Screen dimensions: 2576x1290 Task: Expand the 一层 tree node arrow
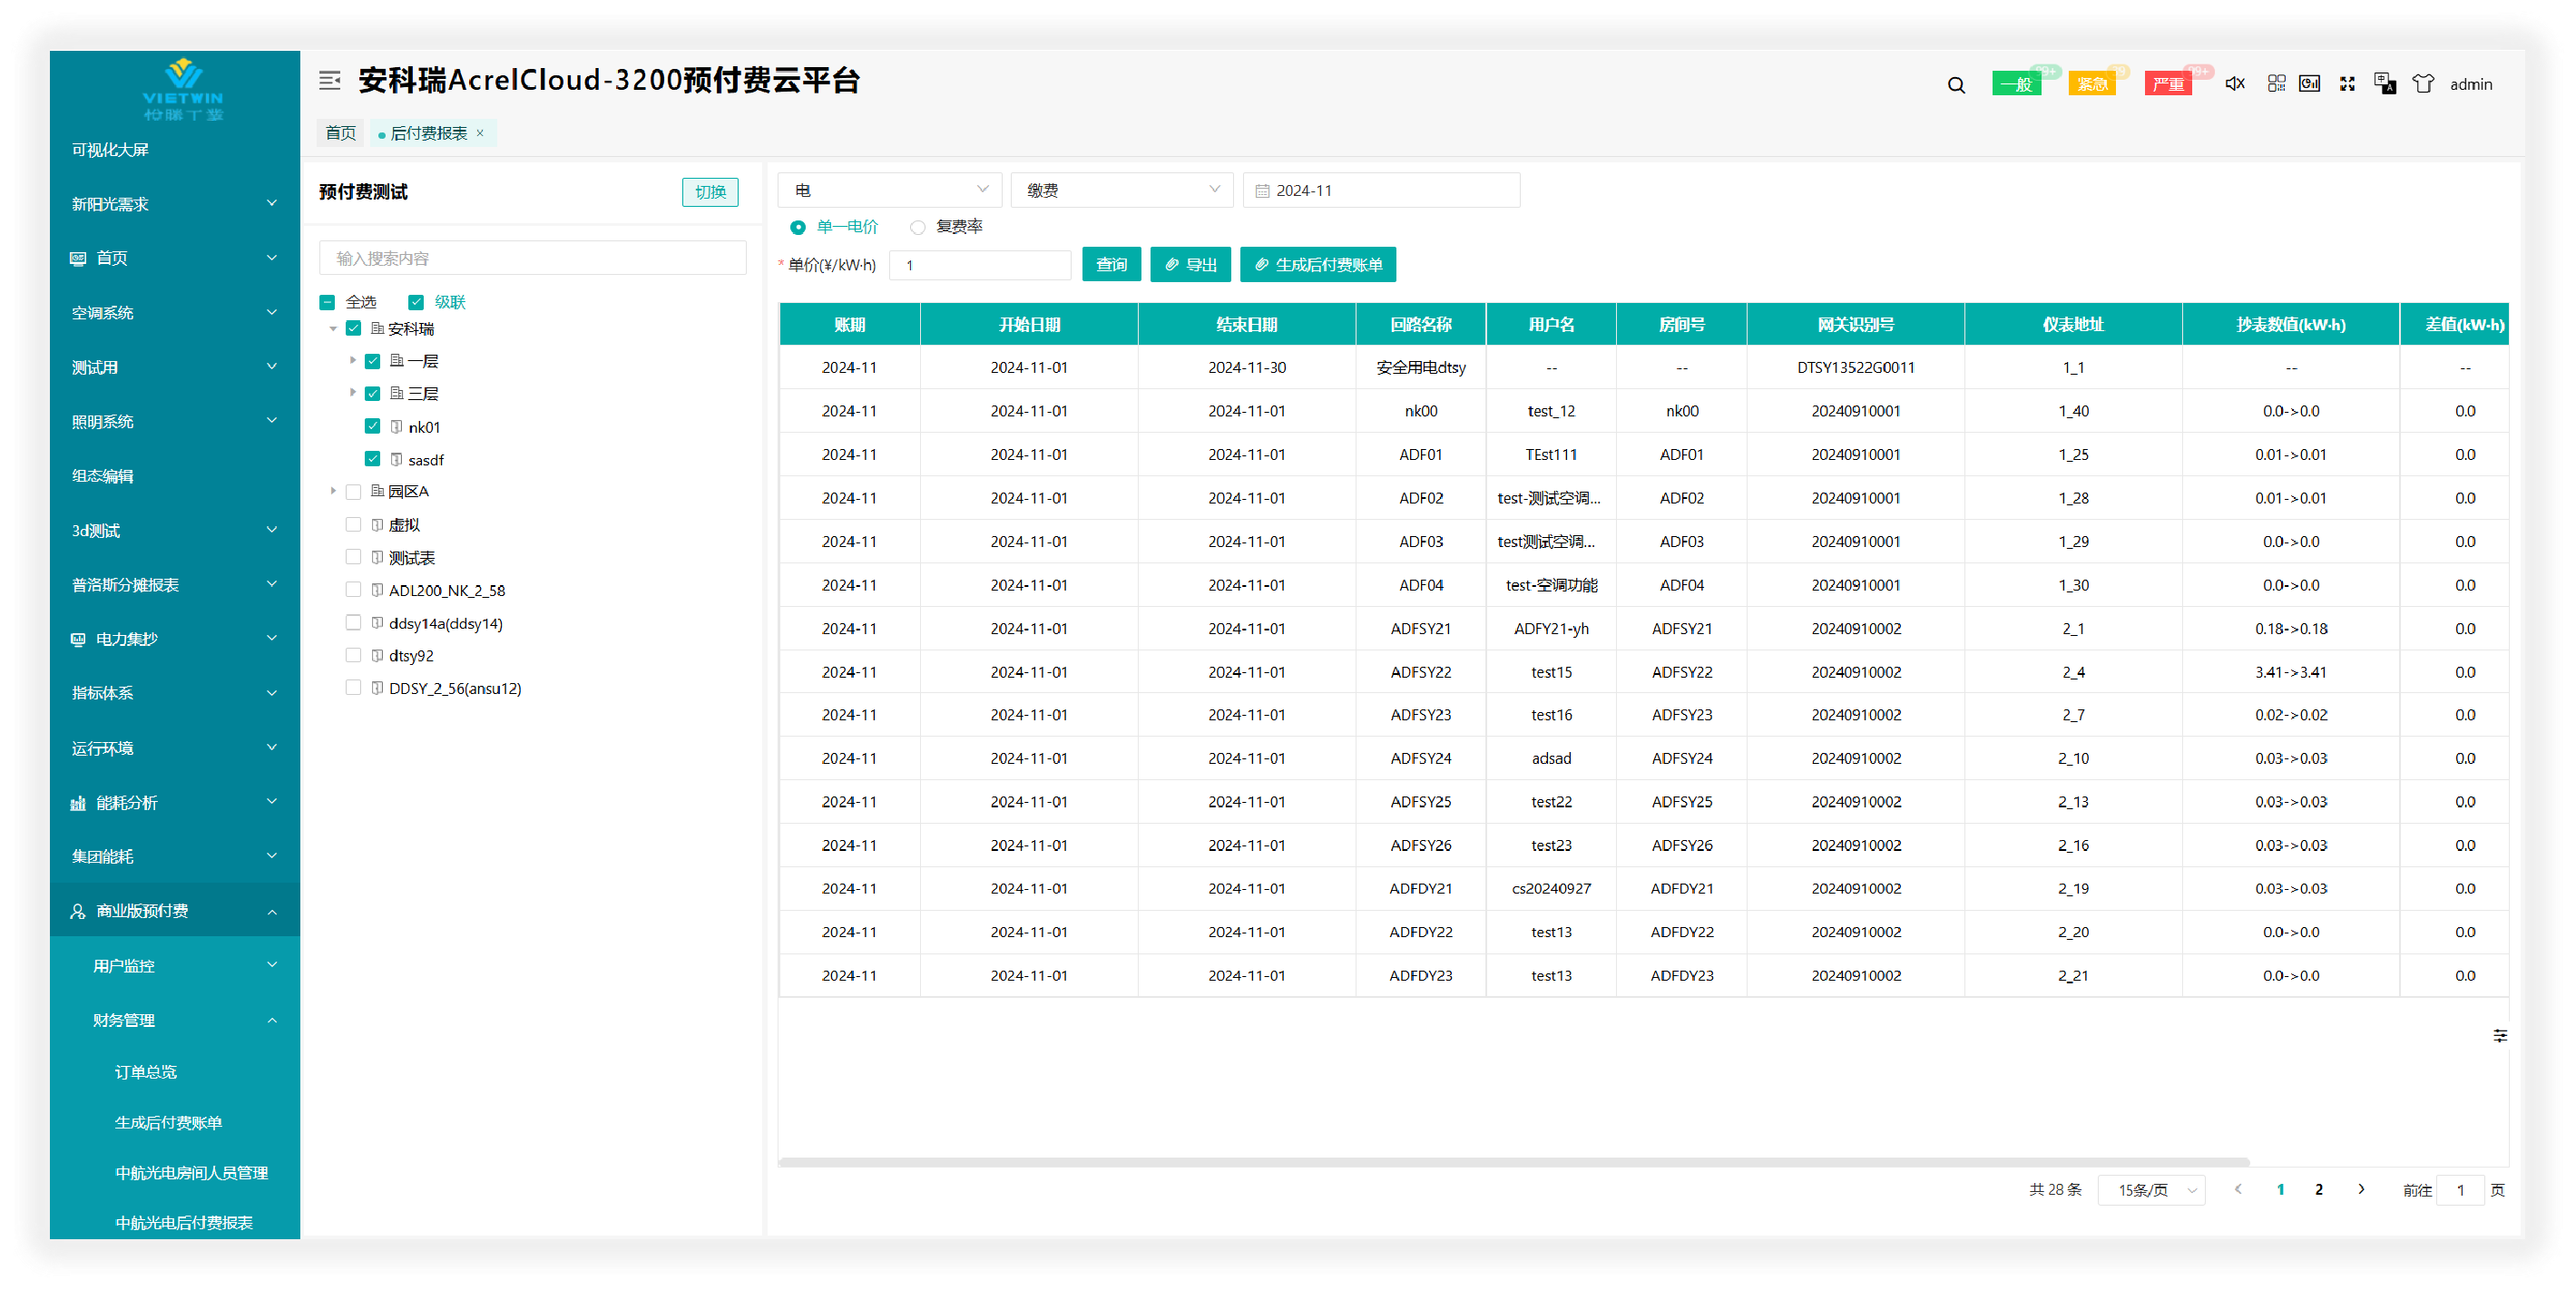[x=352, y=360]
